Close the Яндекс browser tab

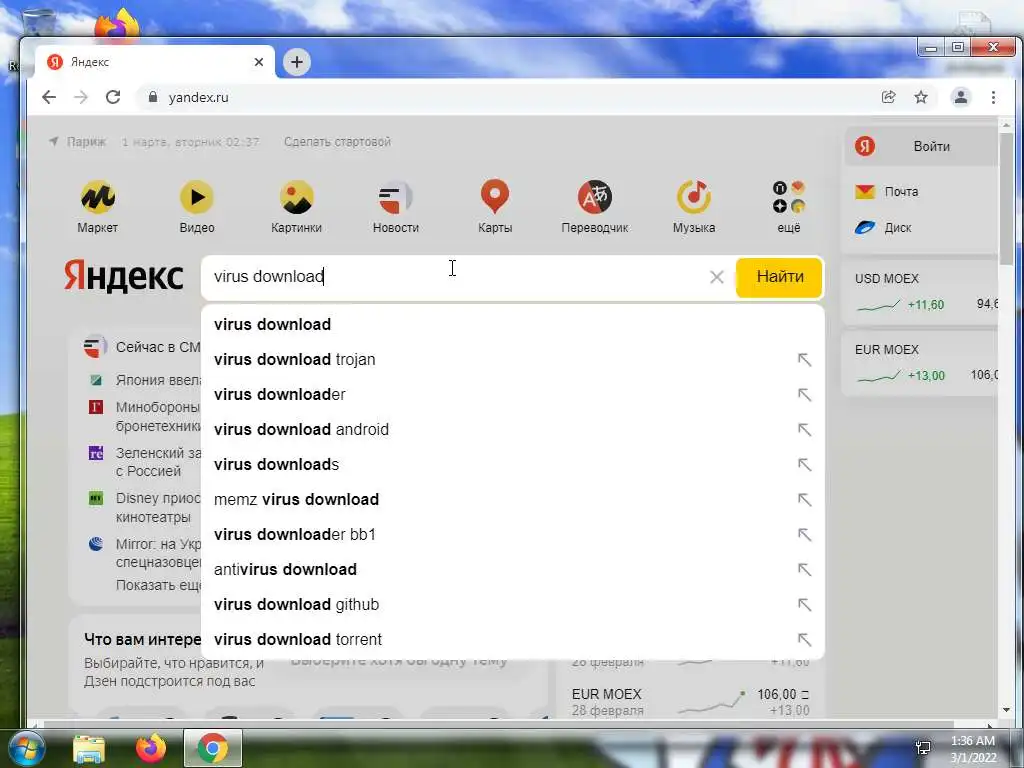coord(259,62)
